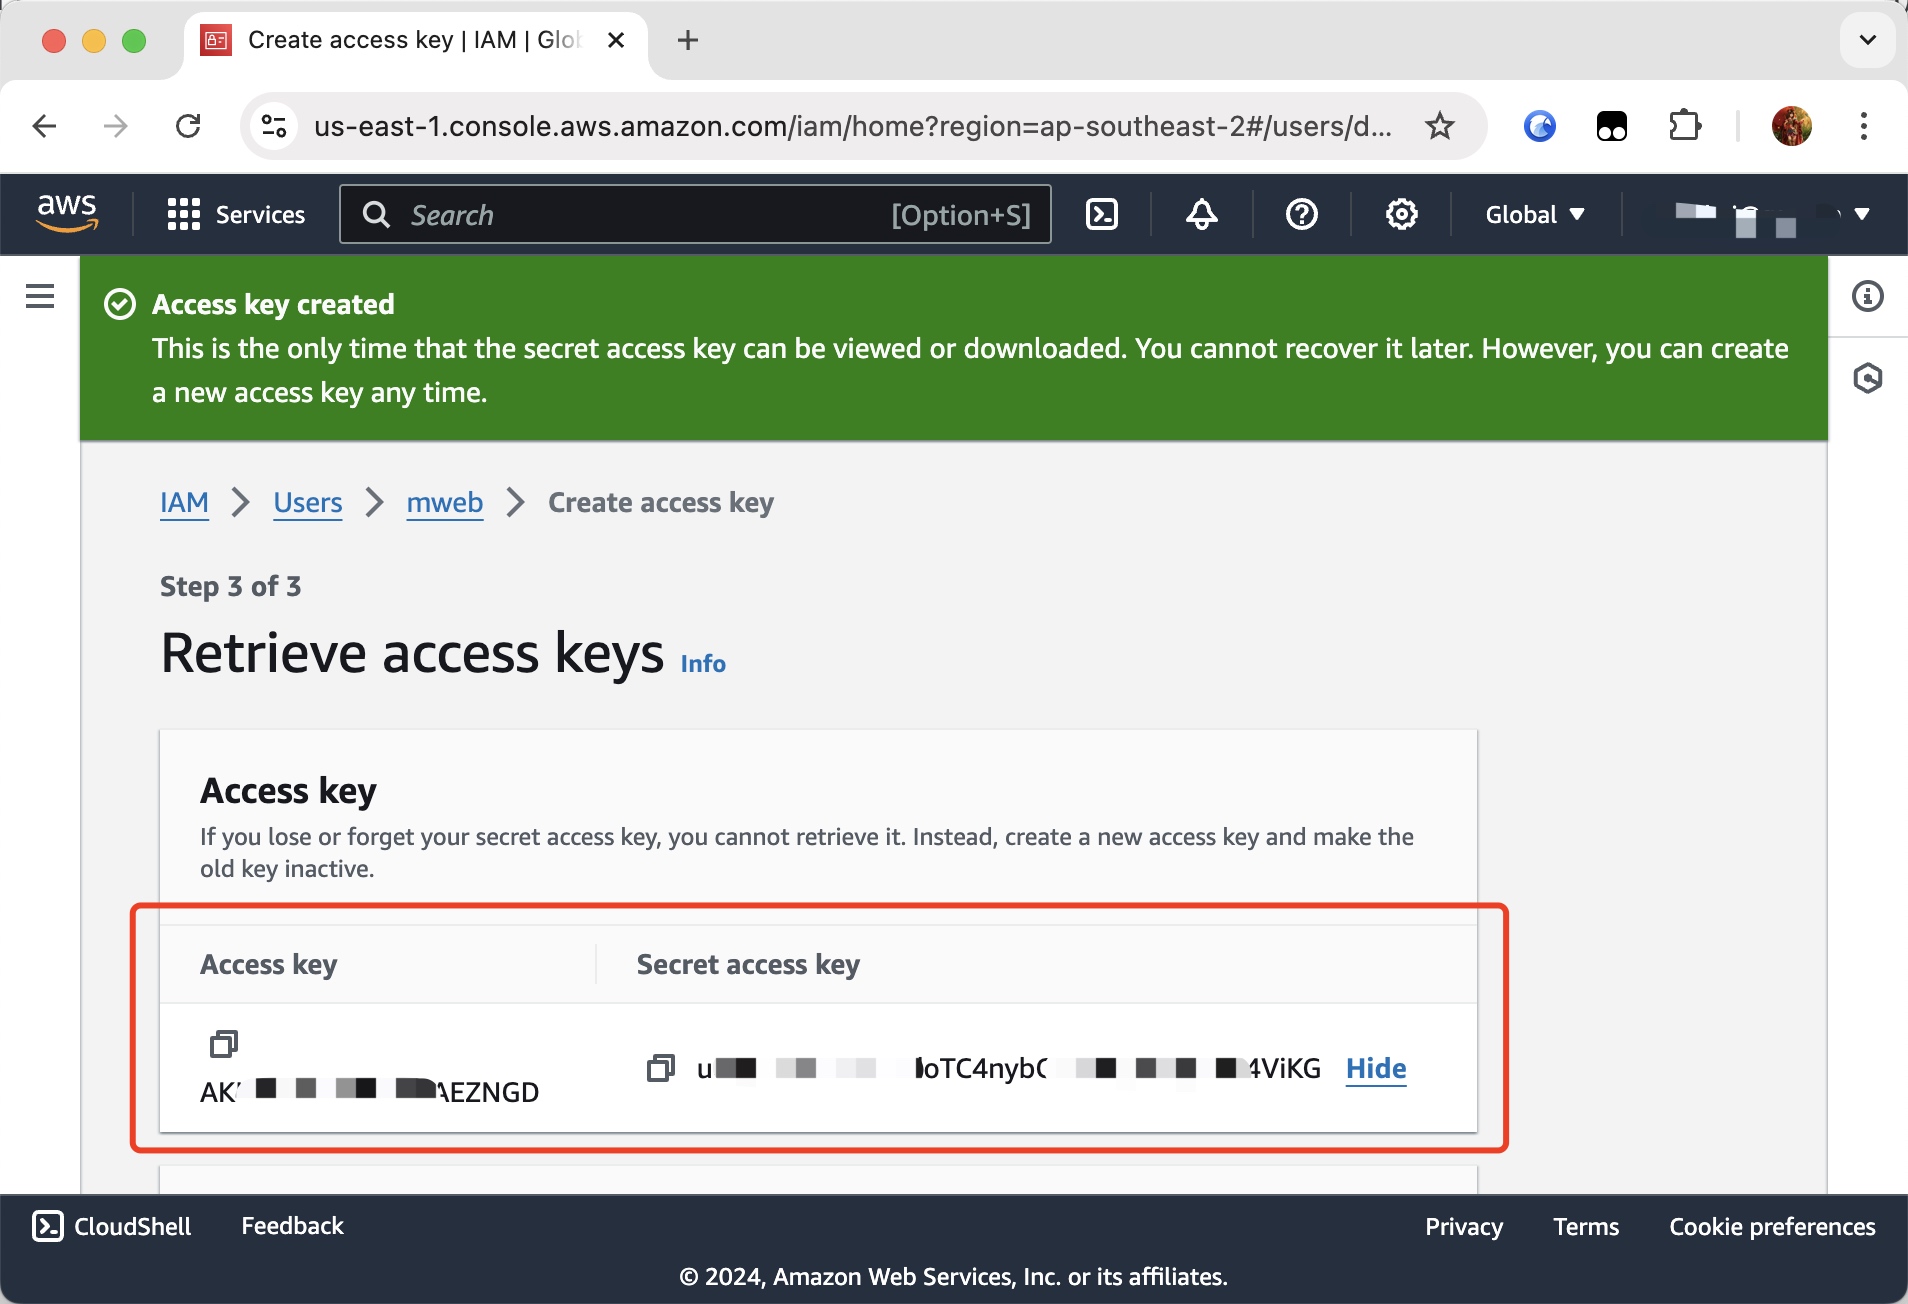Screen dimensions: 1908x1304
Task: Expand the left navigation hamburger menu
Action: [40, 296]
